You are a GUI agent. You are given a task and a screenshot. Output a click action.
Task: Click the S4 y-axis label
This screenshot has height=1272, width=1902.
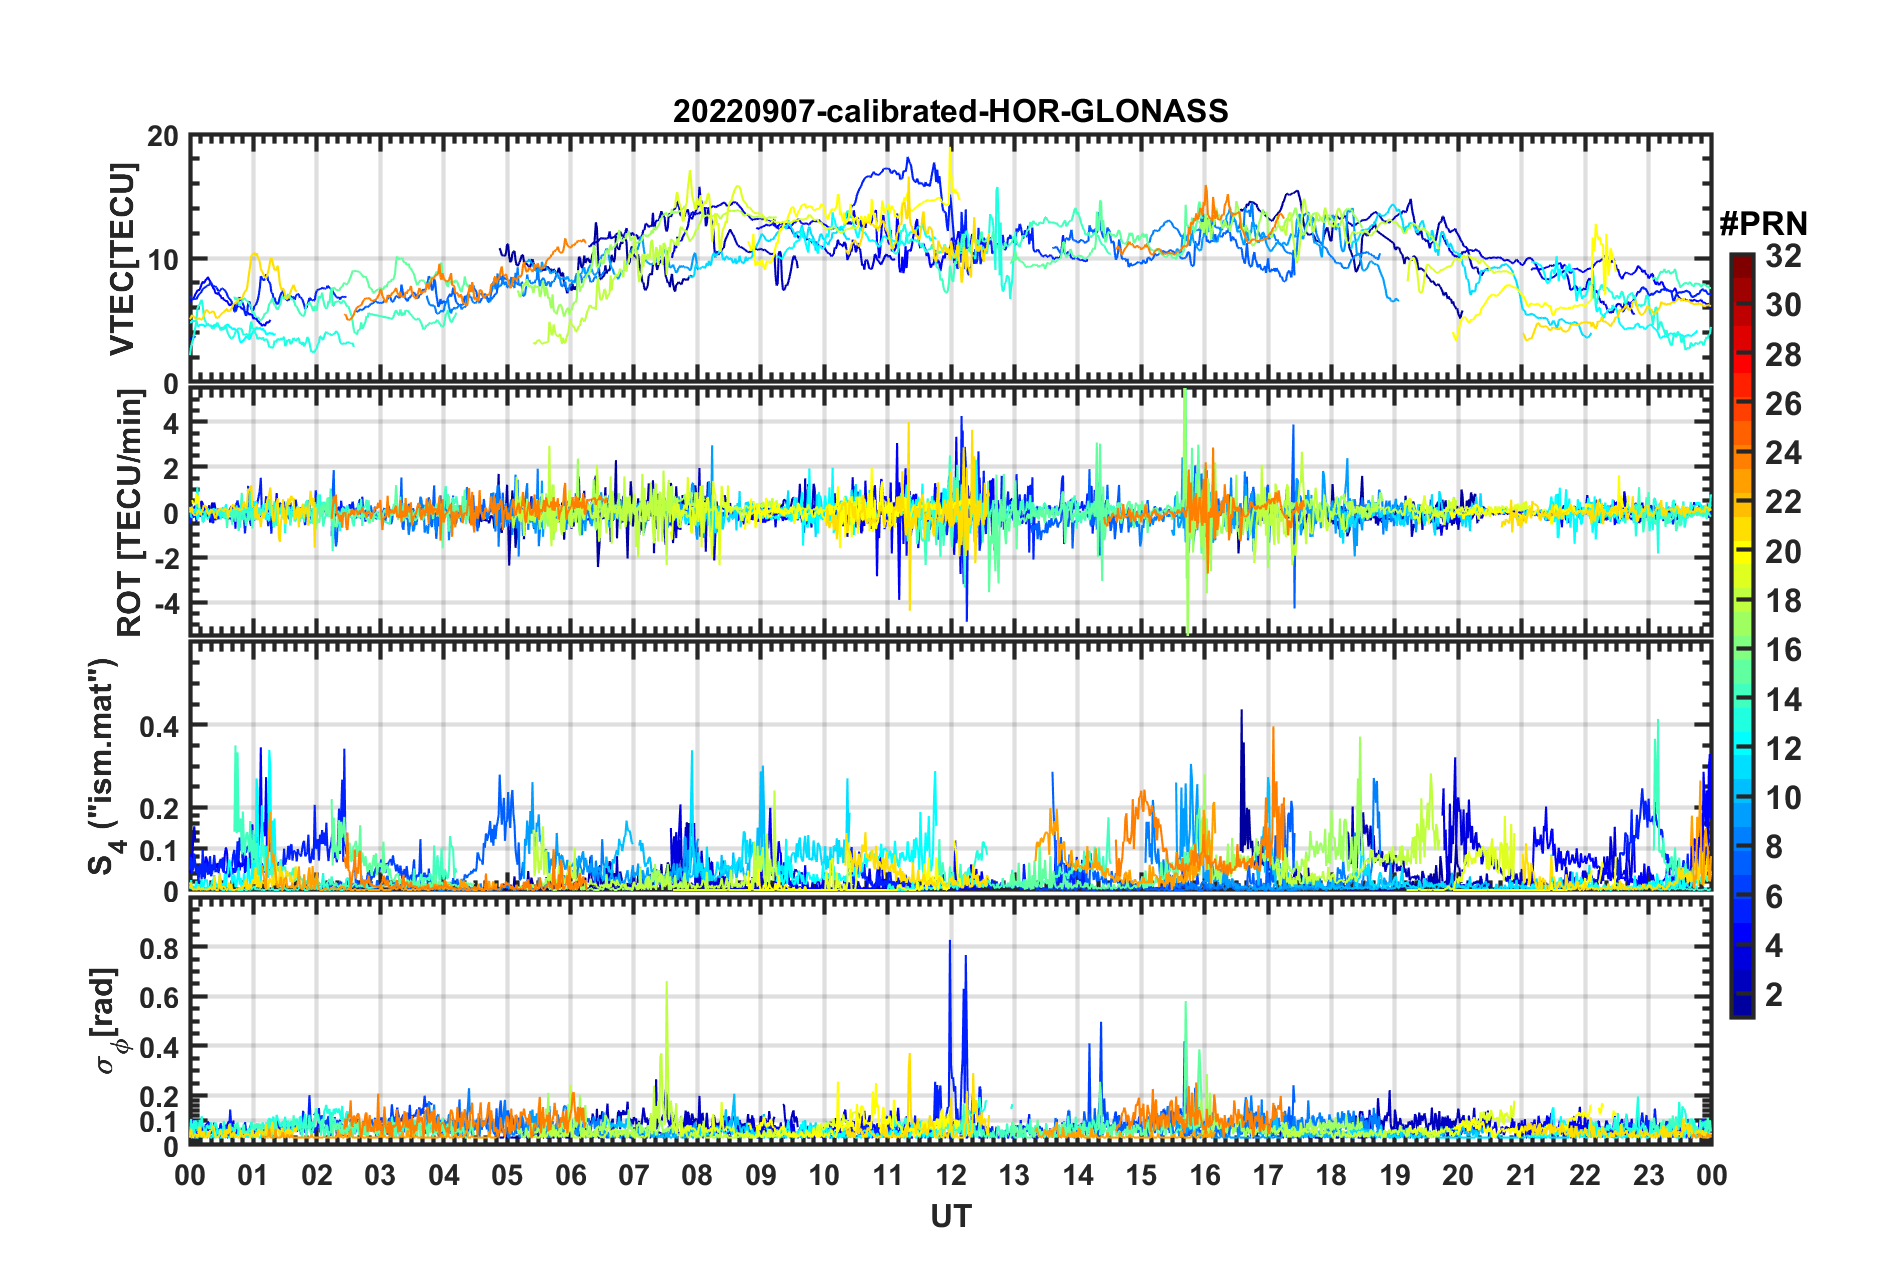pyautogui.click(x=105, y=766)
